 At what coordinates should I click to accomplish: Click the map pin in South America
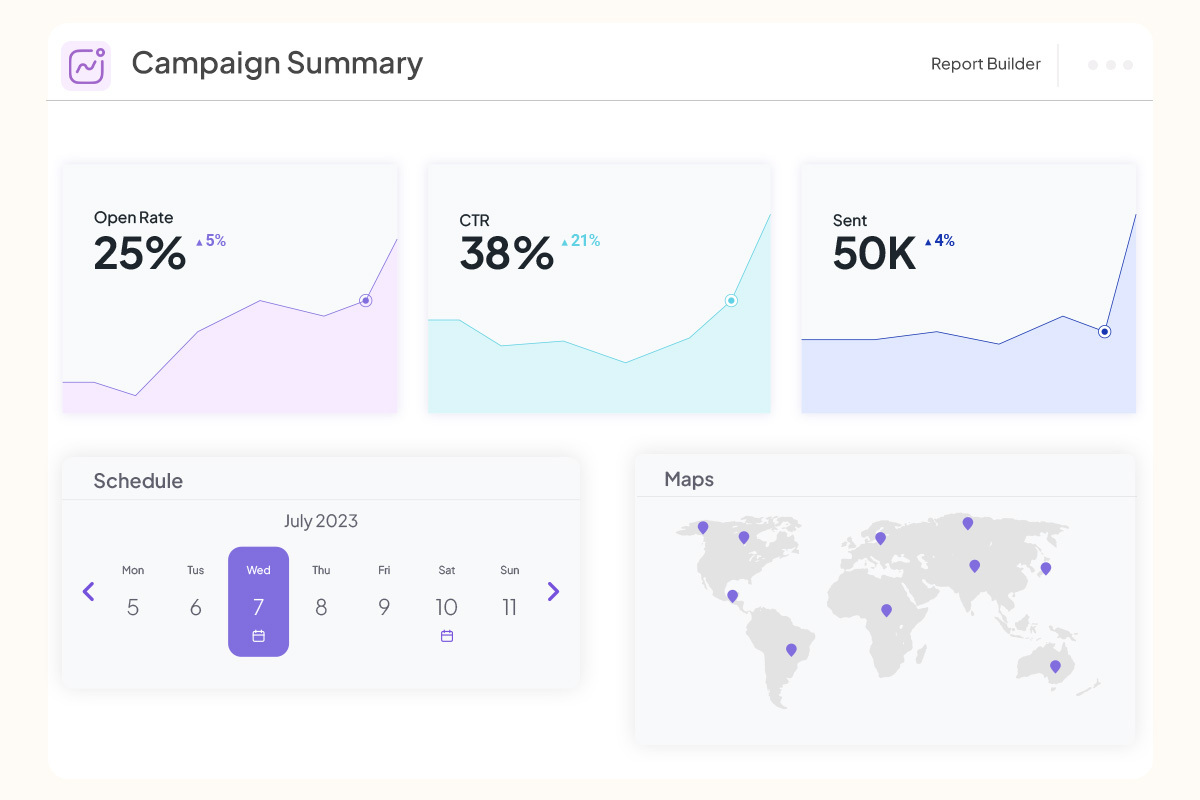(791, 649)
